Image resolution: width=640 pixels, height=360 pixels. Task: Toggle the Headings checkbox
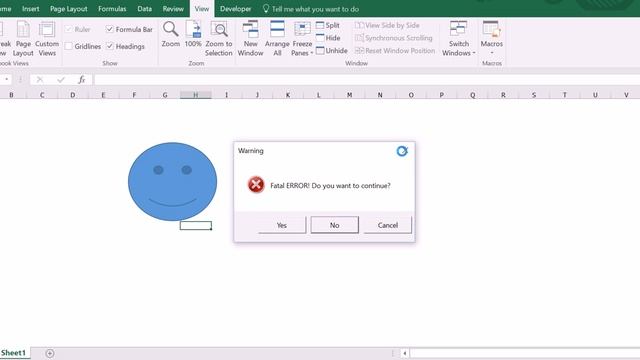point(109,46)
